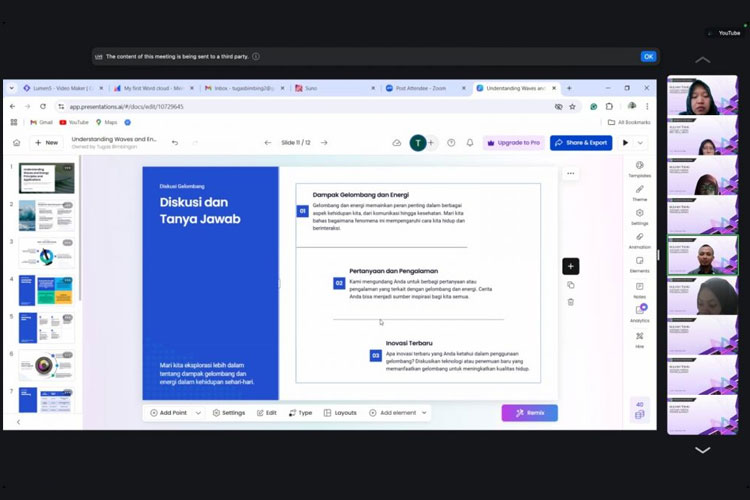Viewport: 750px width, 500px height.
Task: Open Settings in the bottom slide toolbar
Action: (x=229, y=413)
